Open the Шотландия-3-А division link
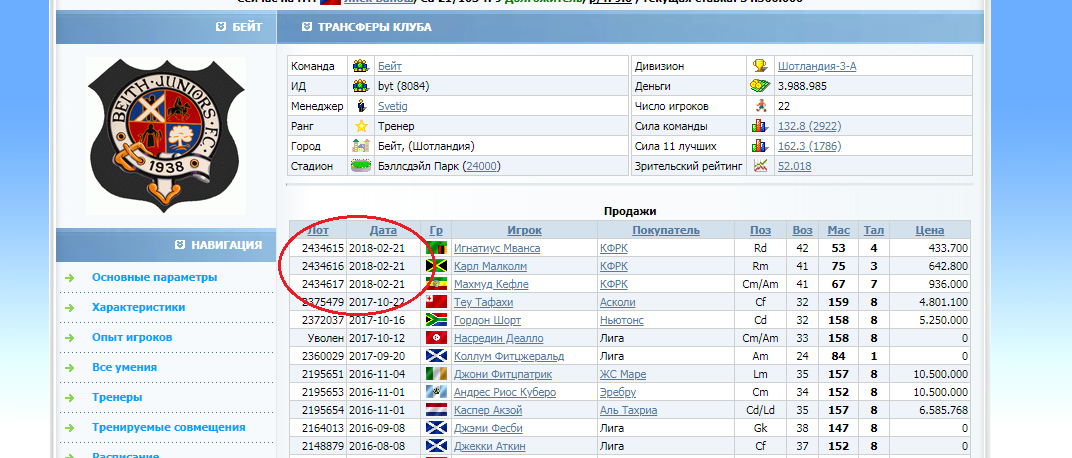This screenshot has height=458, width=1072. pos(816,66)
